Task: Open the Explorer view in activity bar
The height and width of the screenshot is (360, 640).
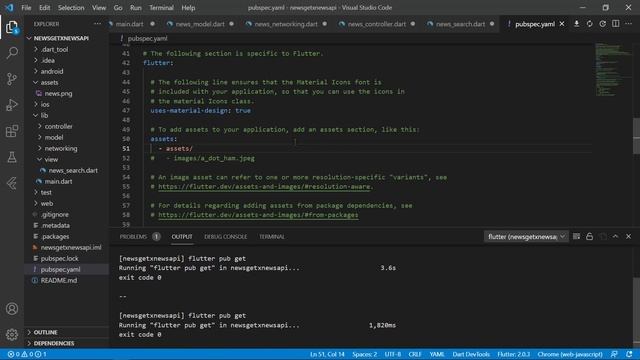Action: [12, 27]
